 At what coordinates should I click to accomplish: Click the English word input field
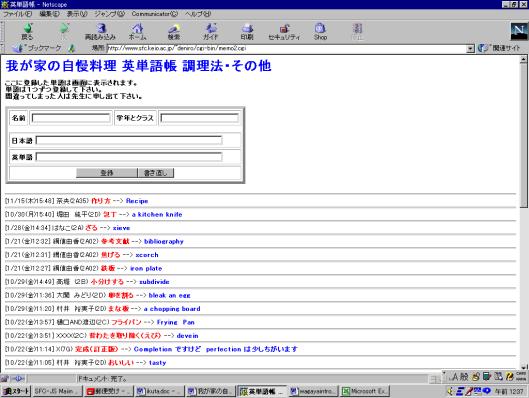(129, 157)
